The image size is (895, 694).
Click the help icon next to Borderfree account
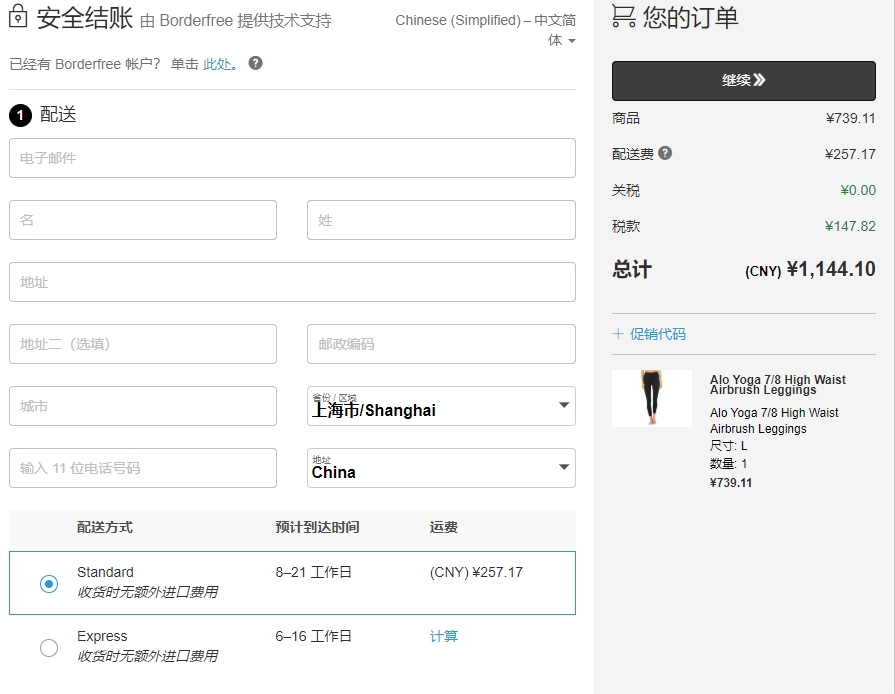click(256, 63)
